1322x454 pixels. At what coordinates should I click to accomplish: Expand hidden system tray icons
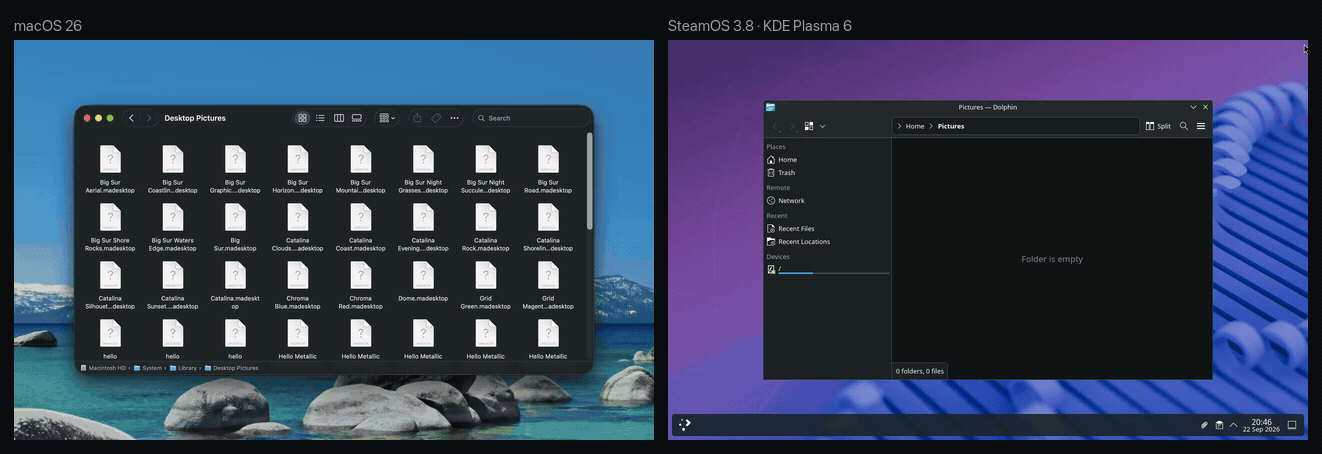coord(1233,425)
